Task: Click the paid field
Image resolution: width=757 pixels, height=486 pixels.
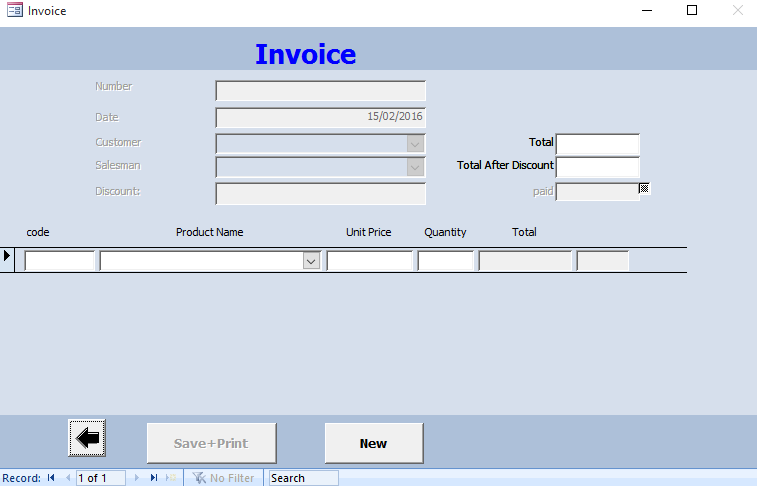Action: coord(598,192)
